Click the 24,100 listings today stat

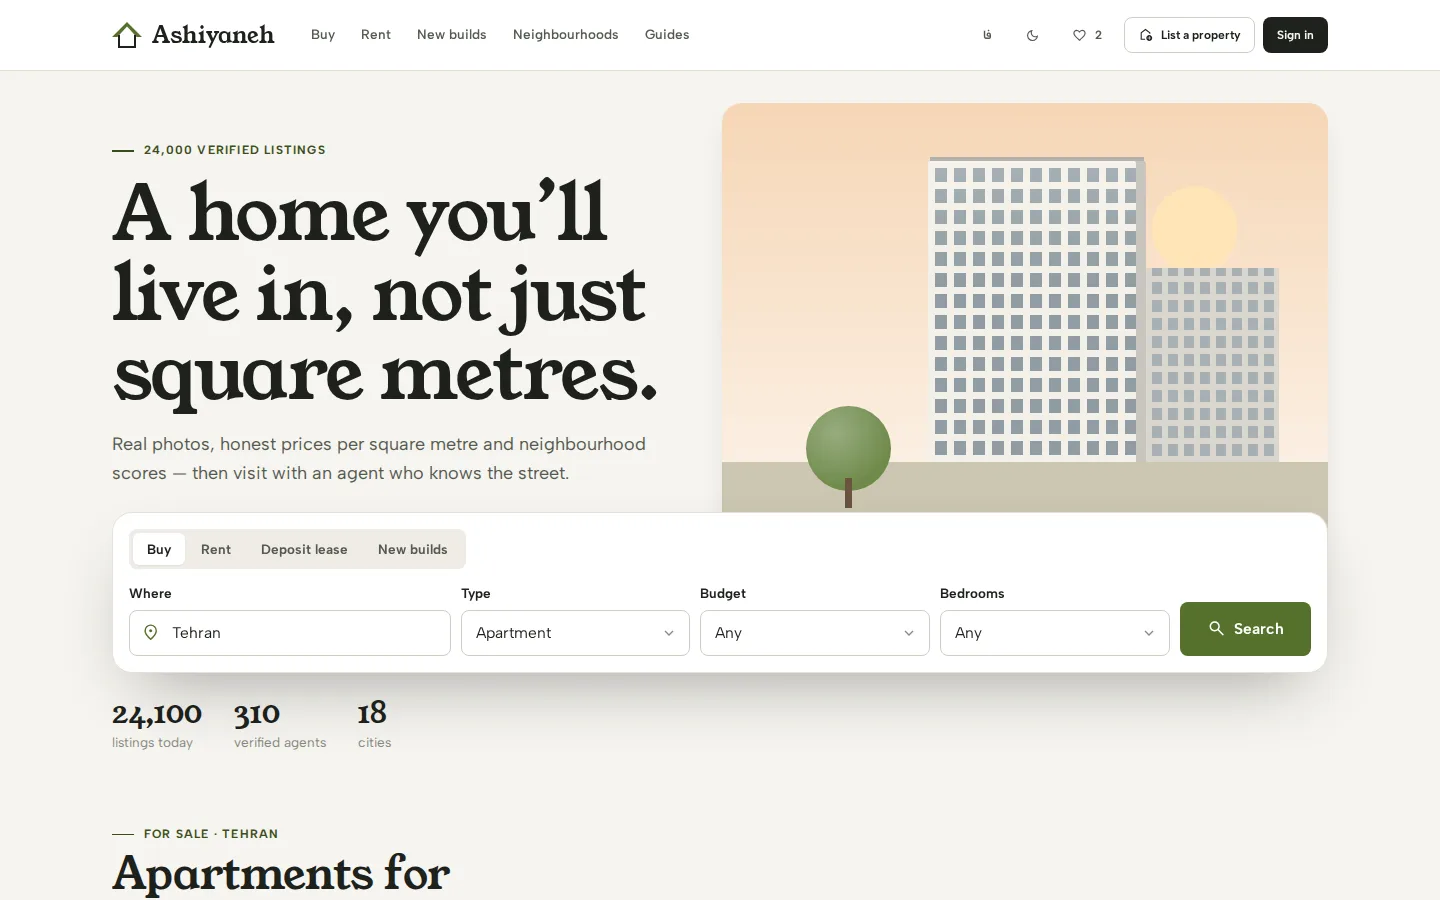click(157, 726)
